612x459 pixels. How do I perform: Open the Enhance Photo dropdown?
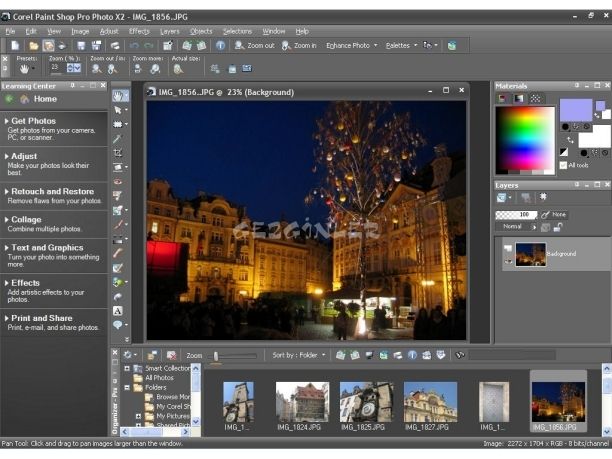pos(351,45)
